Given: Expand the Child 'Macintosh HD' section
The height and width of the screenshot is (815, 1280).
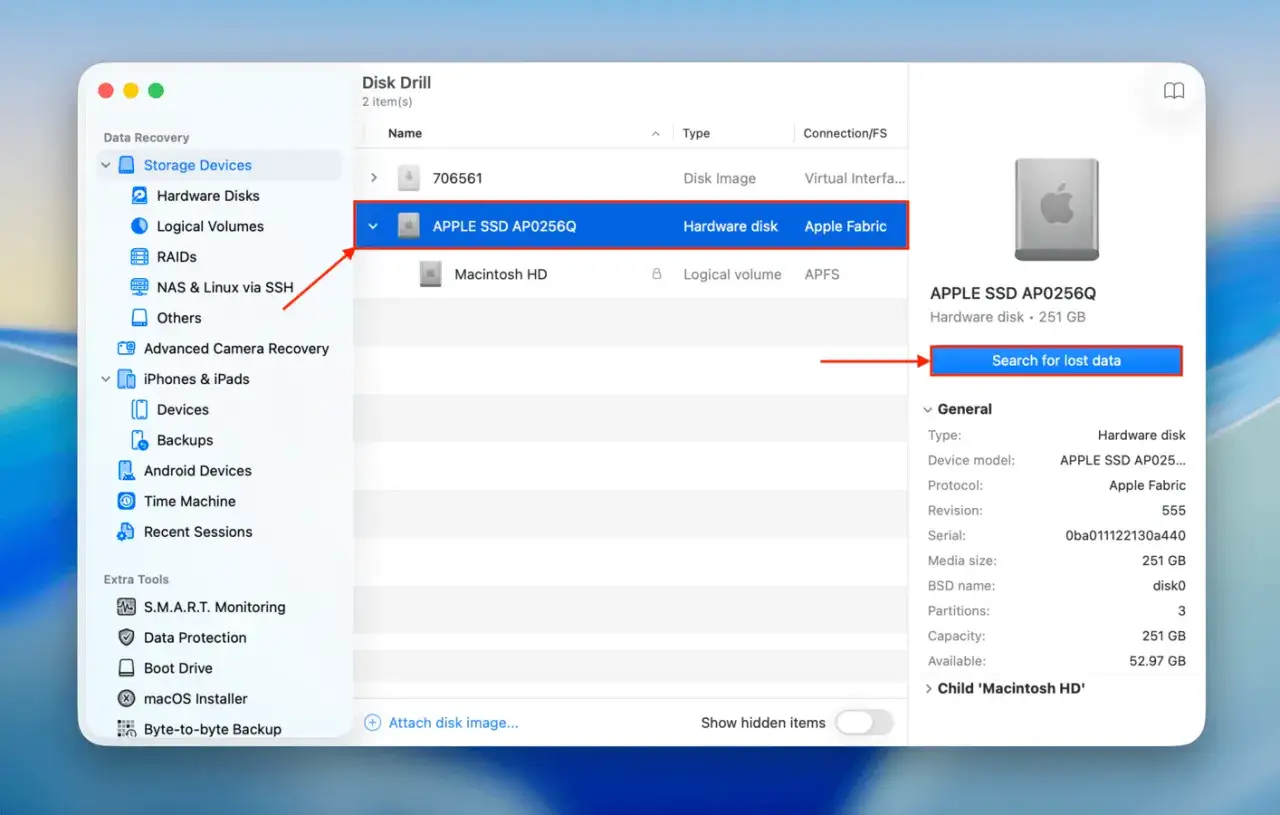Looking at the screenshot, I should tap(928, 688).
